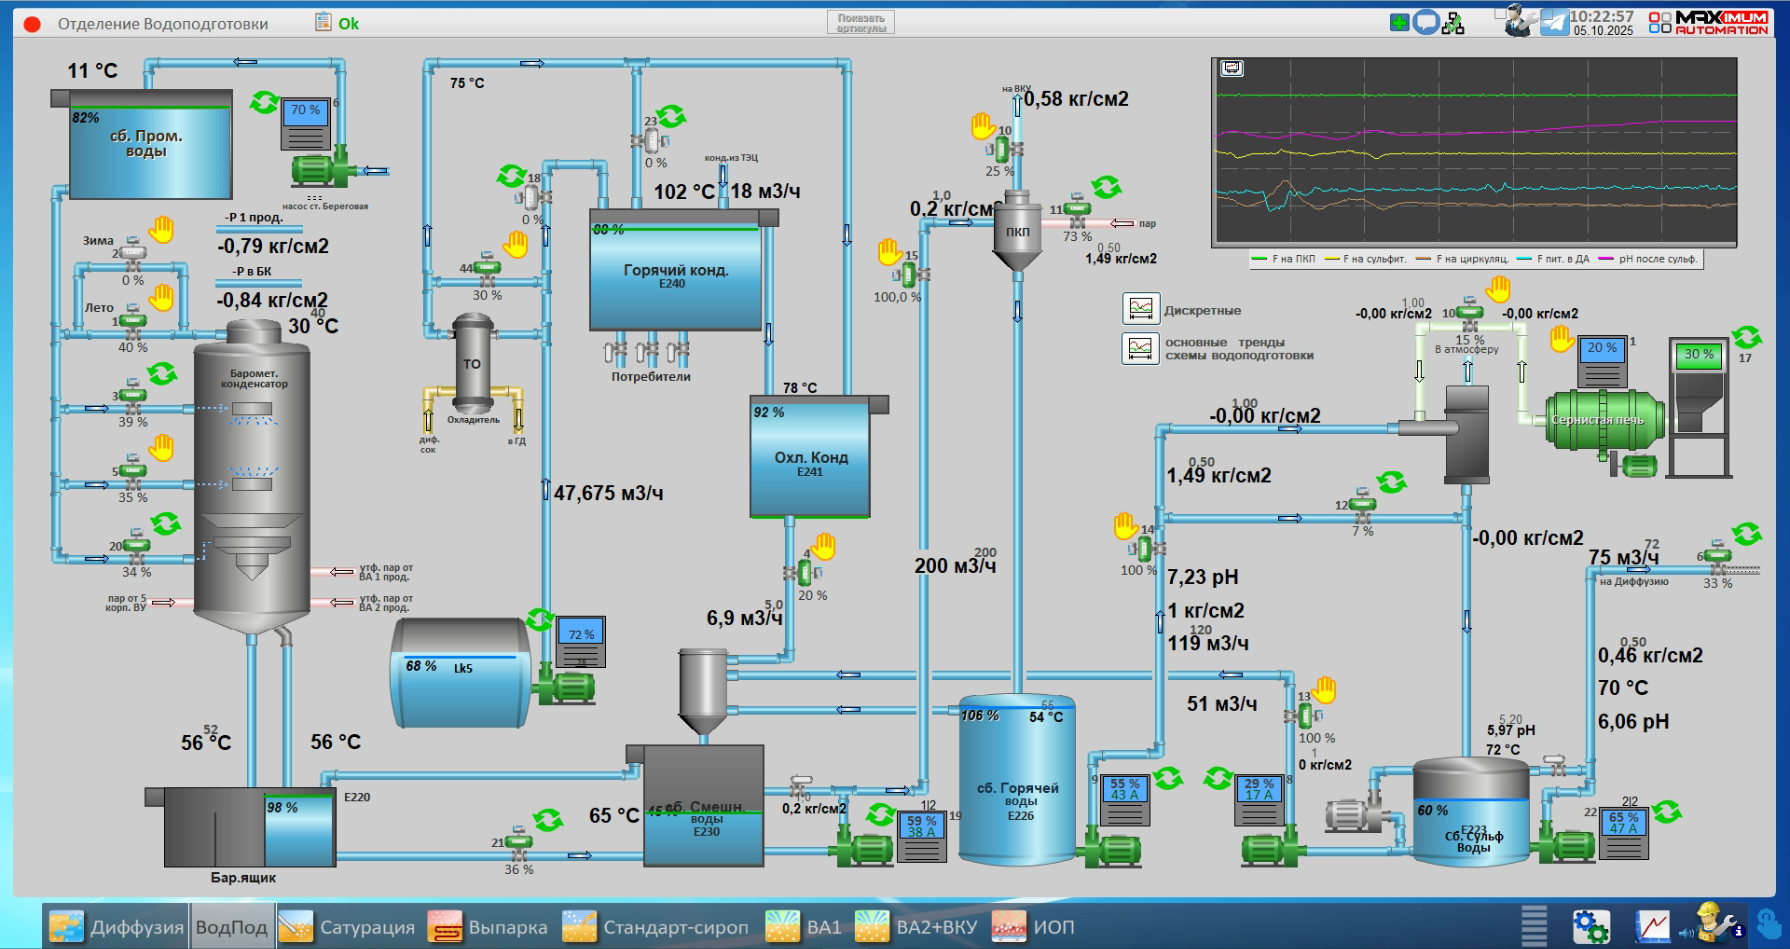Open the blue chat bubble icon
The width and height of the screenshot is (1790, 949).
[1426, 22]
